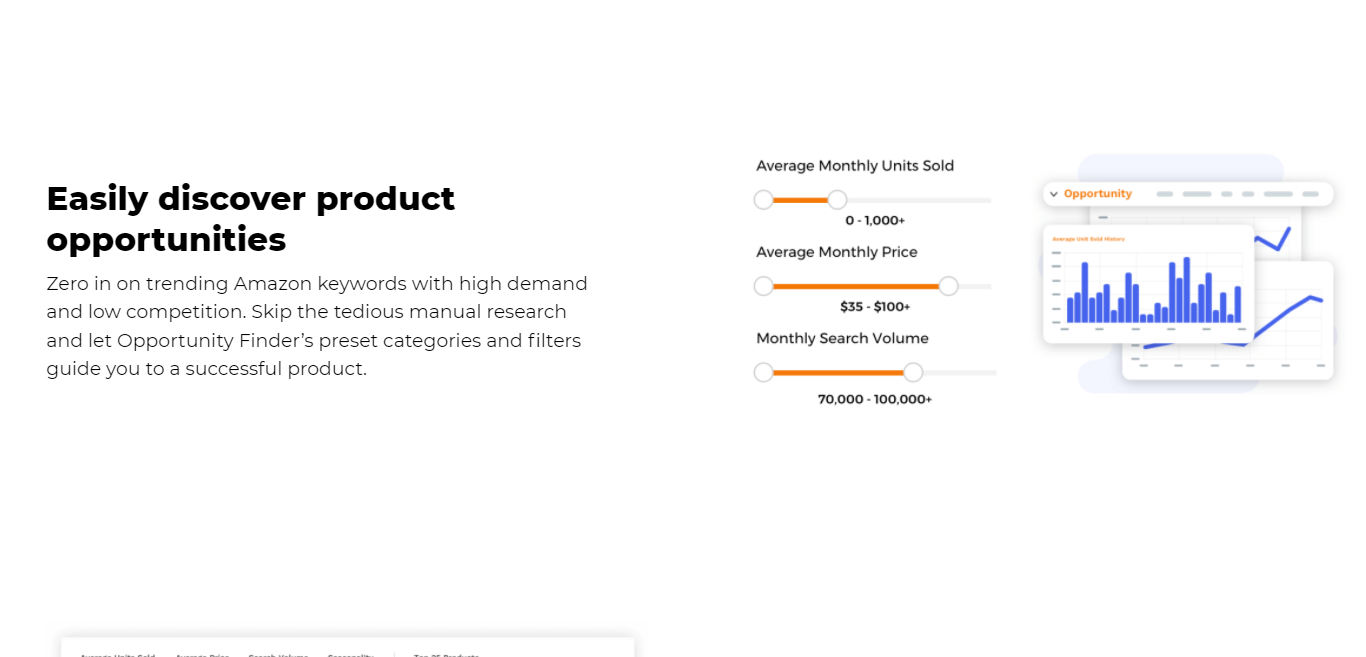
Task: Click the orange Opportunity label
Action: 1098,194
